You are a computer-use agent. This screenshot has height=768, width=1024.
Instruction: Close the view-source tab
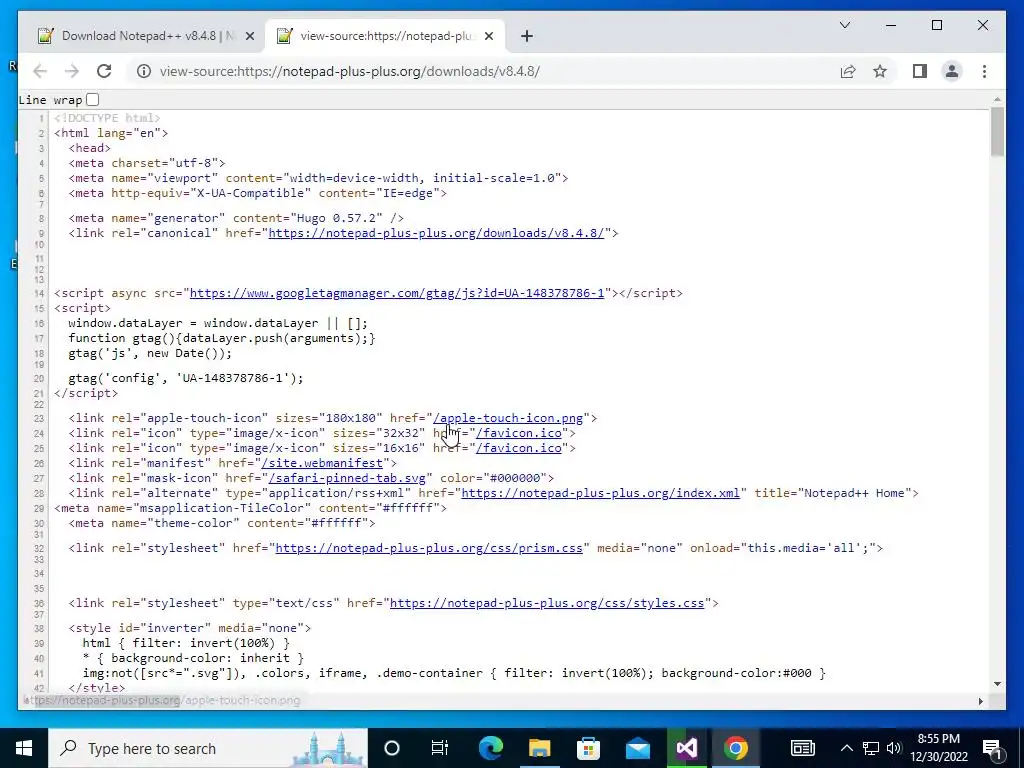click(x=490, y=37)
